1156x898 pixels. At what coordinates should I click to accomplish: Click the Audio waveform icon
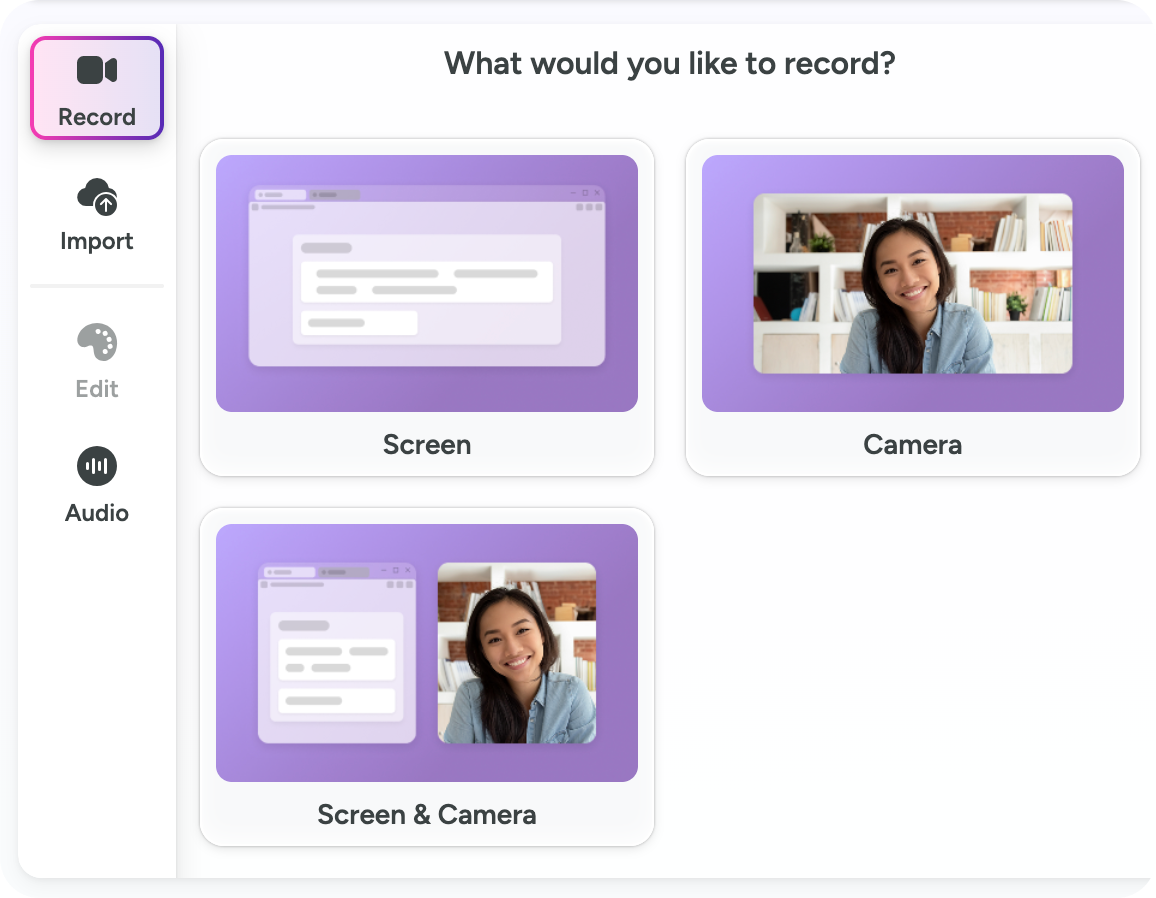[97, 466]
